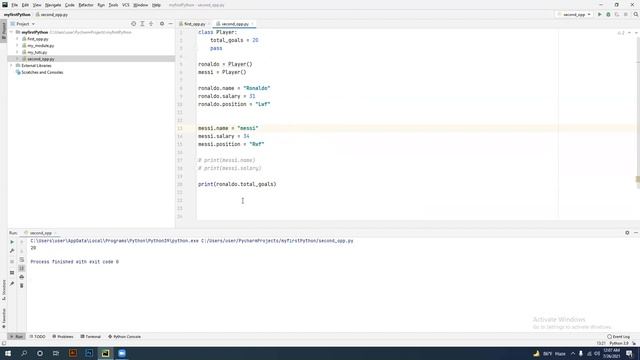
Task: Open the Navigate menu
Action: [53, 5]
